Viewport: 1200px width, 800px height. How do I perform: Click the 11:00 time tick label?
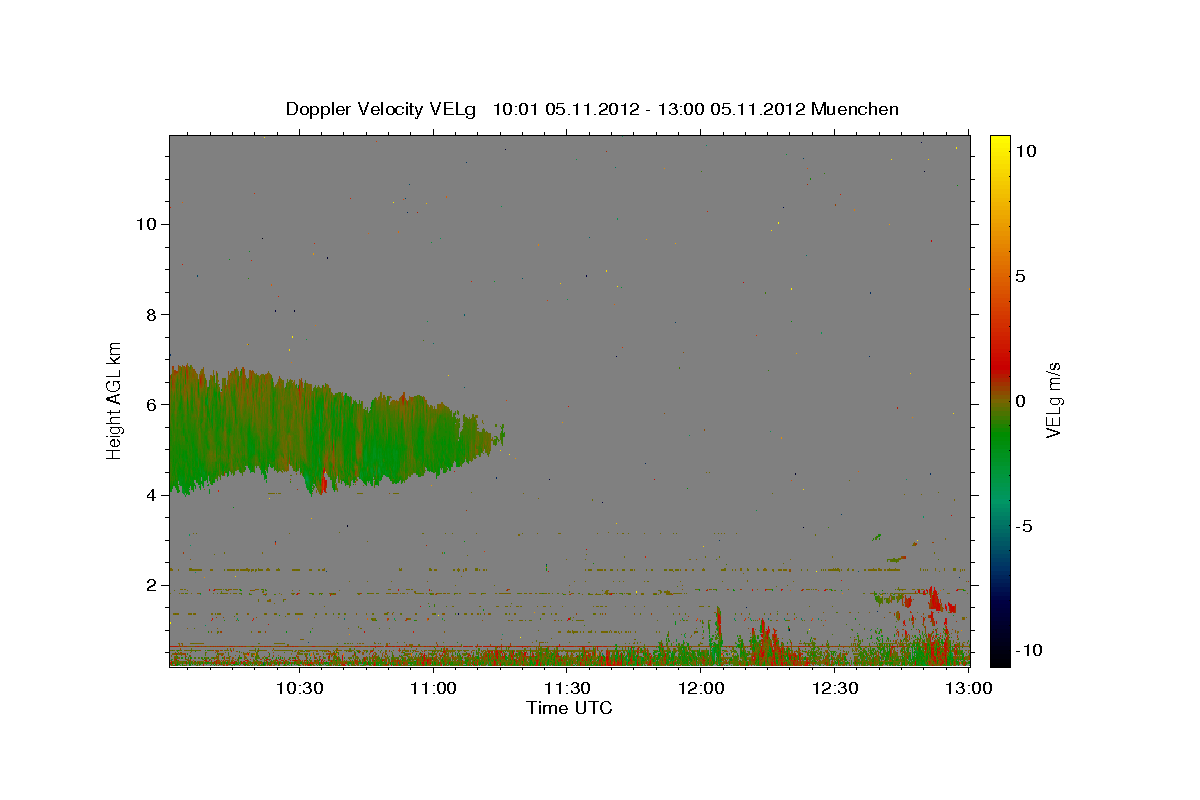[433, 688]
